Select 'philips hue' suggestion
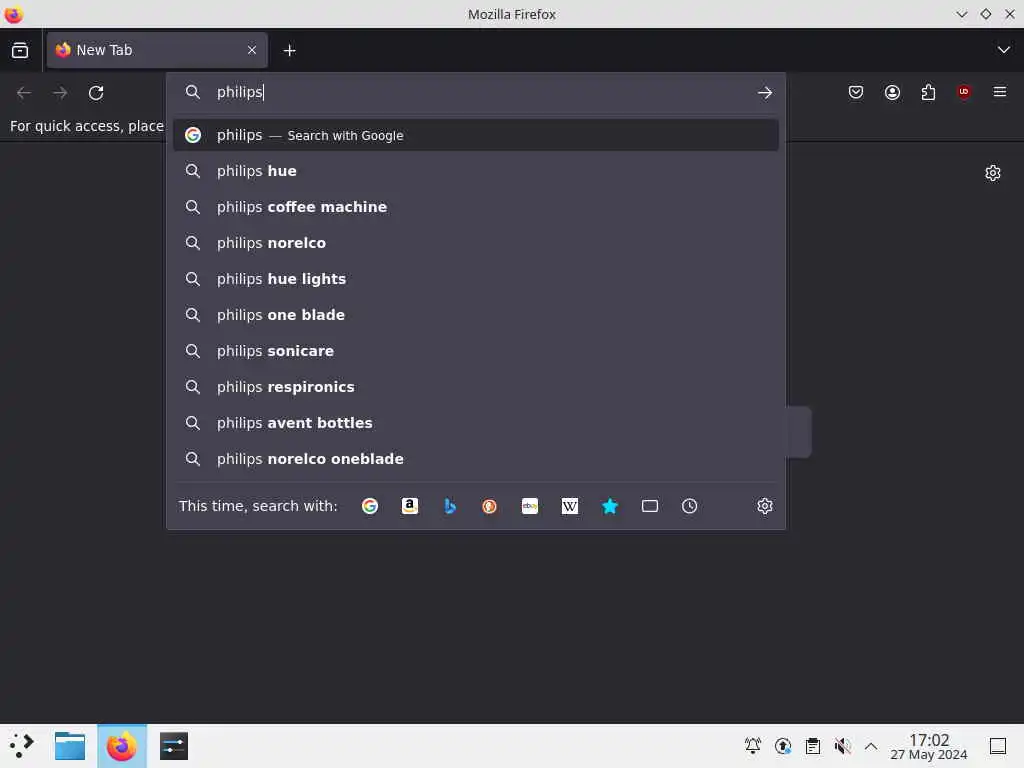This screenshot has height=768, width=1024. (x=475, y=171)
